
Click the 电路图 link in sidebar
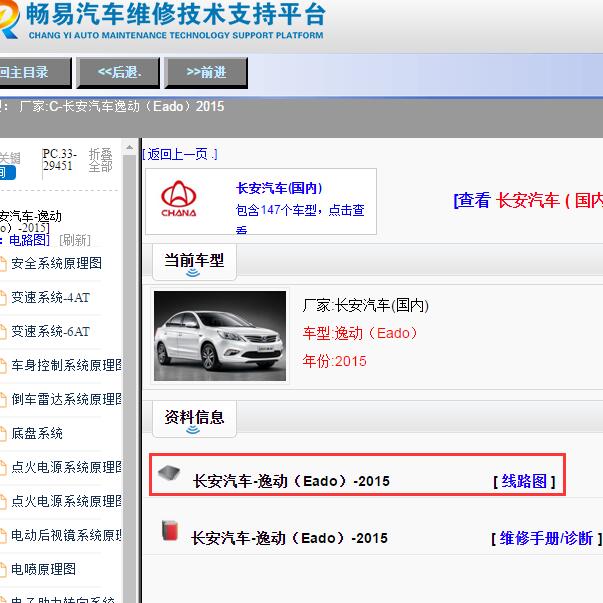point(29,240)
